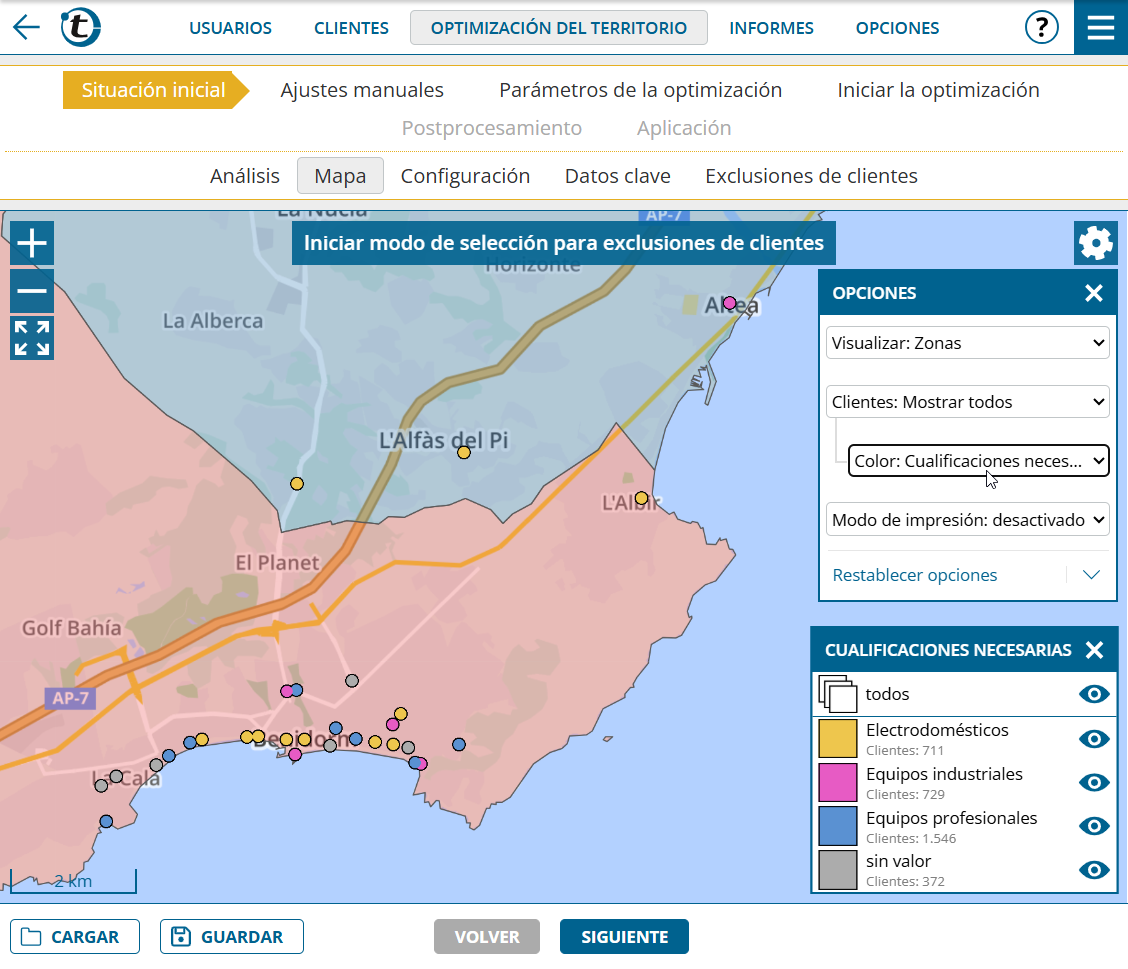Switch to the Configuración tab
This screenshot has width=1128, height=969.
click(x=465, y=176)
